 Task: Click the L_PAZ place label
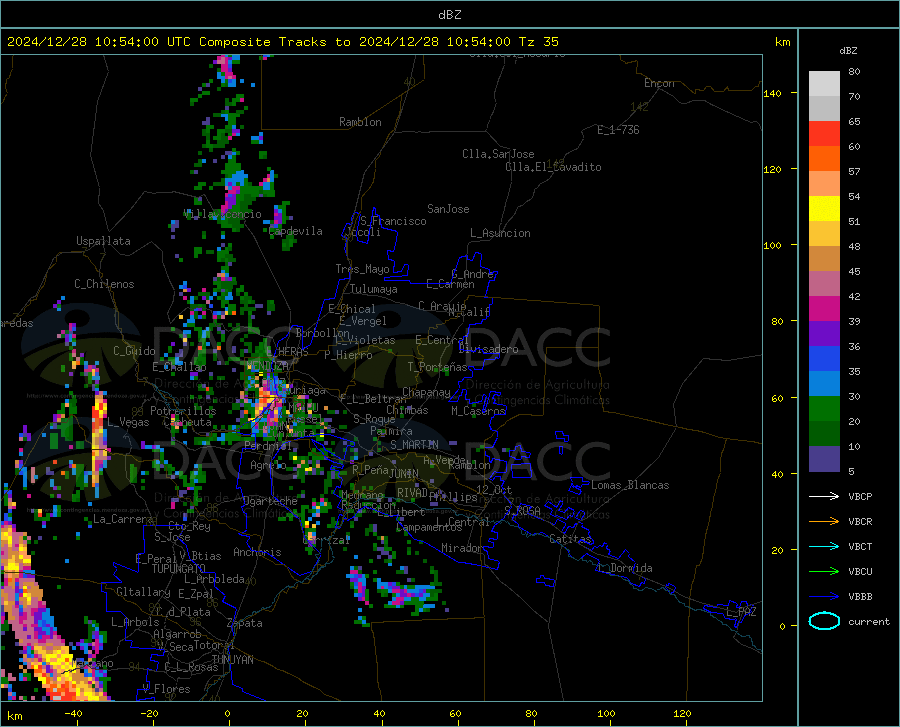[741, 612]
